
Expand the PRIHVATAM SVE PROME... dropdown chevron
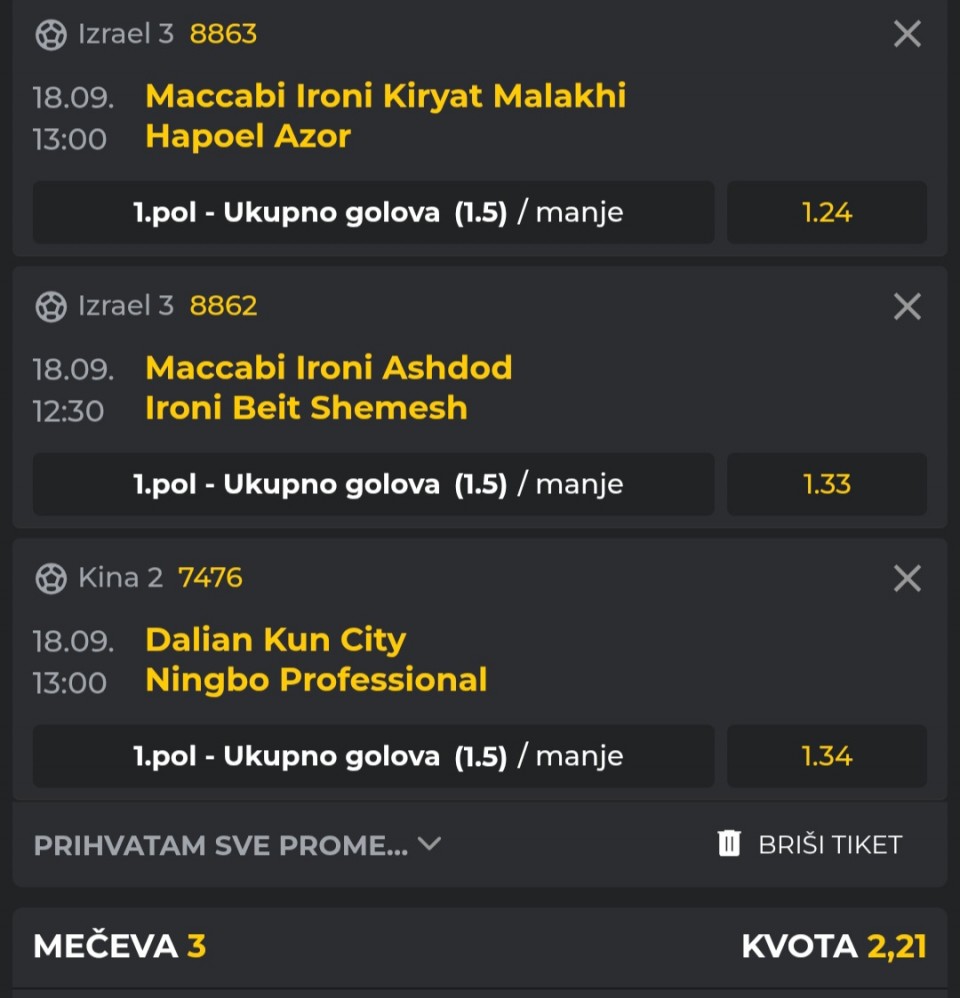pos(429,844)
